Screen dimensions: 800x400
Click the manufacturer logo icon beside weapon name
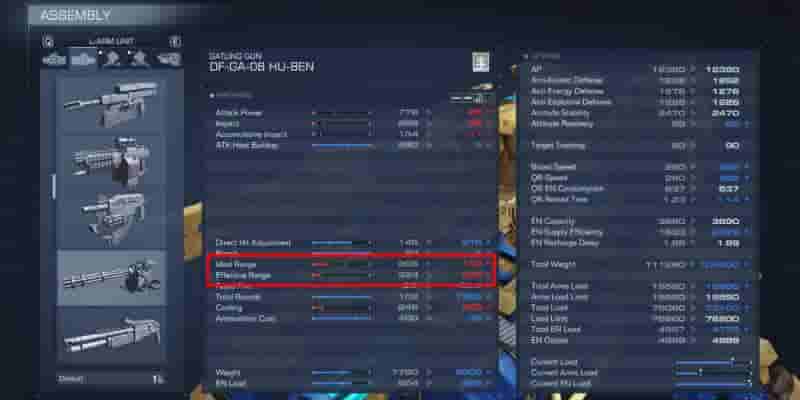(x=480, y=62)
